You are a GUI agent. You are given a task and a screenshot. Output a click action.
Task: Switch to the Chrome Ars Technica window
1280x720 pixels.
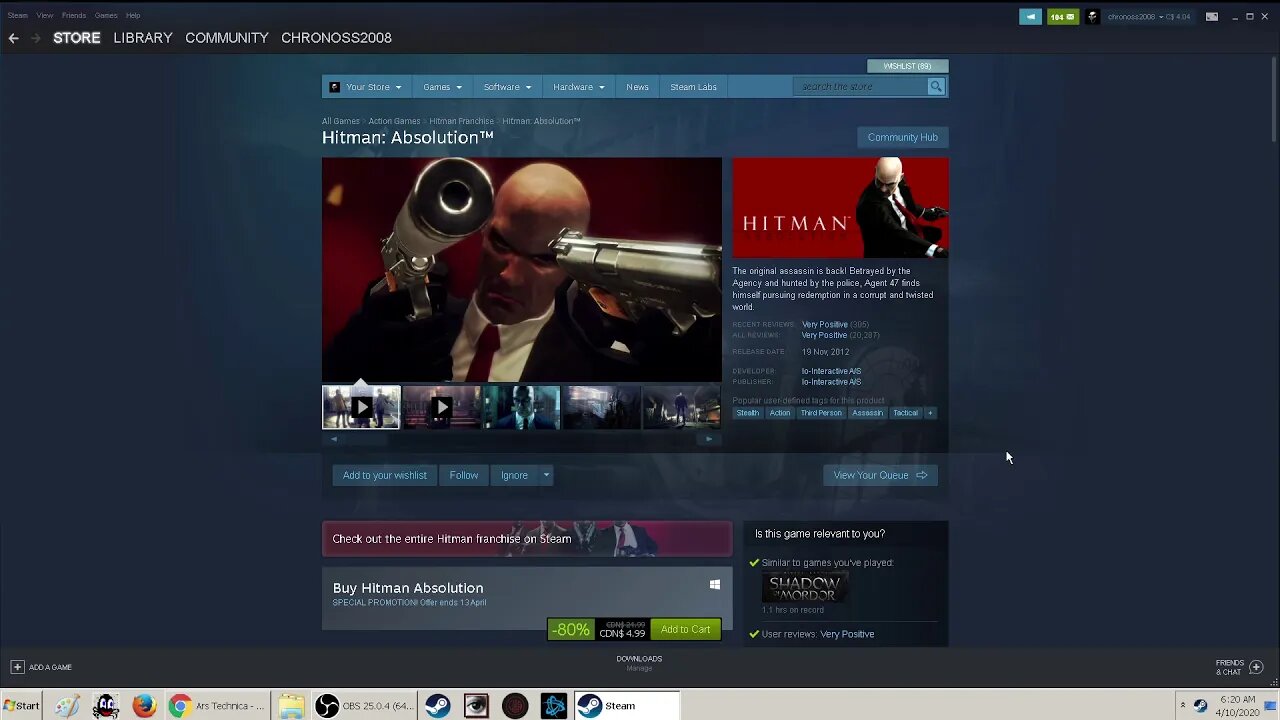point(216,706)
